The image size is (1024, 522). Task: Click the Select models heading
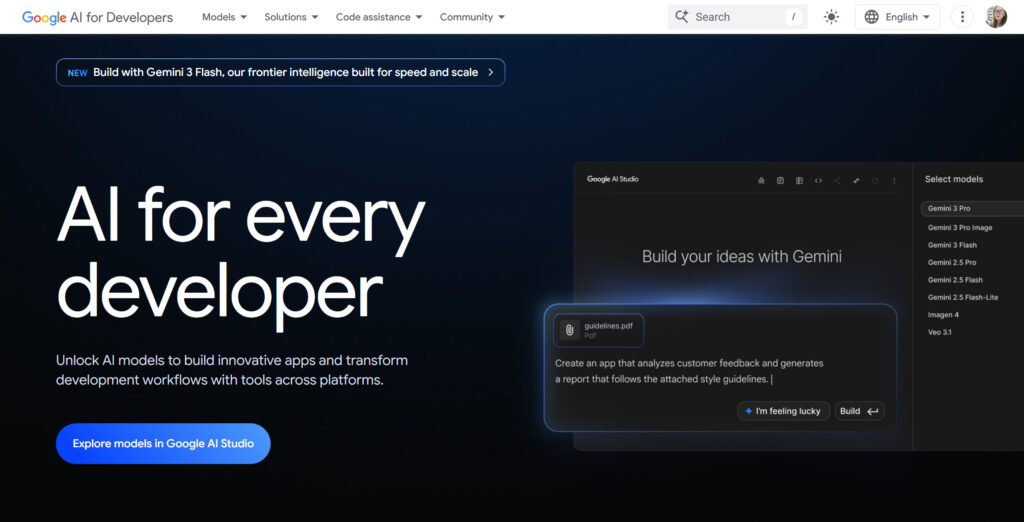click(x=953, y=179)
